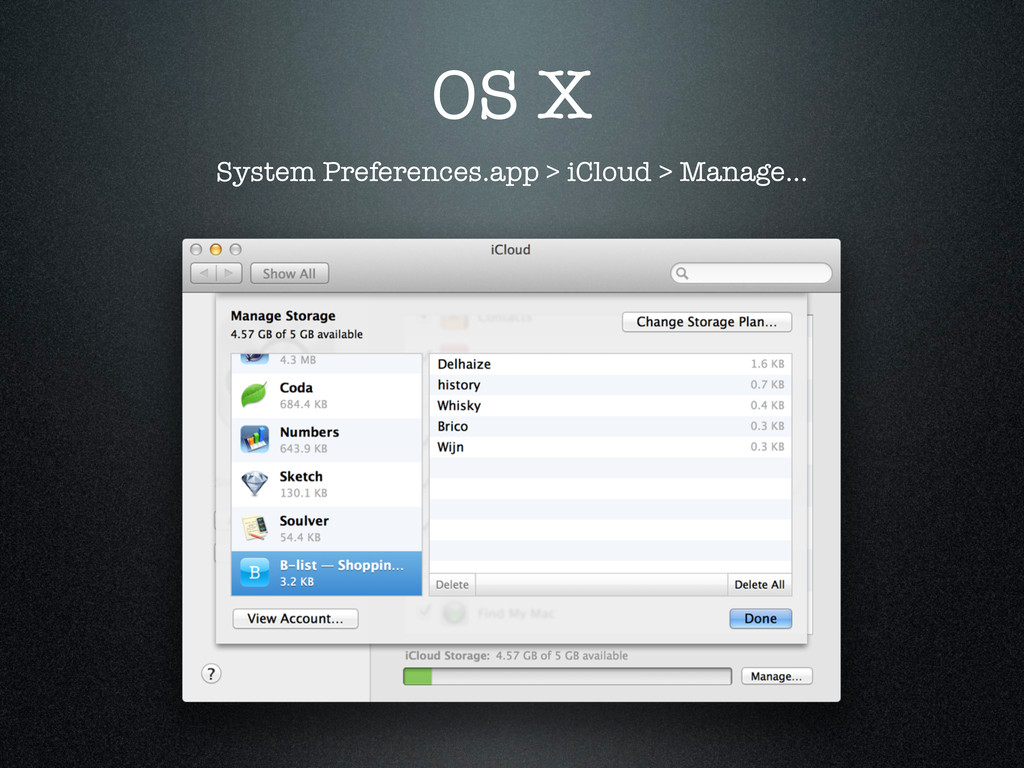The width and height of the screenshot is (1024, 768).
Task: Select the Wijn document row
Action: (610, 447)
